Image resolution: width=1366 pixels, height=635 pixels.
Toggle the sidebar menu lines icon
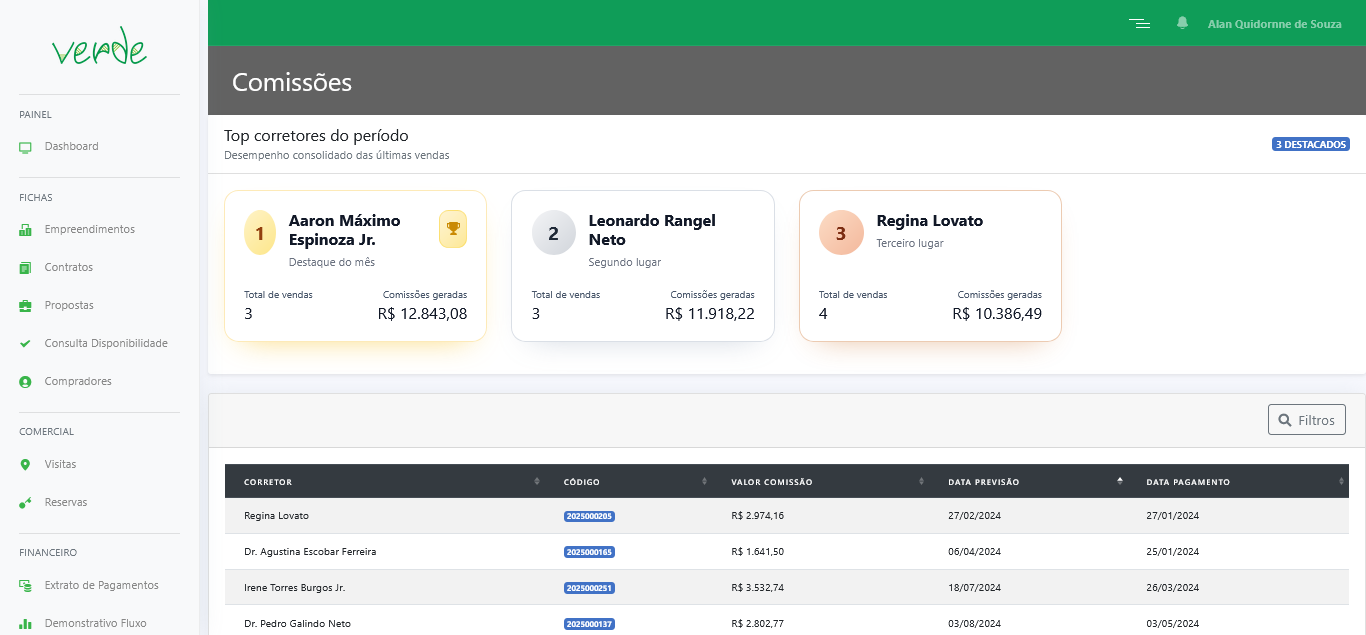point(1139,23)
